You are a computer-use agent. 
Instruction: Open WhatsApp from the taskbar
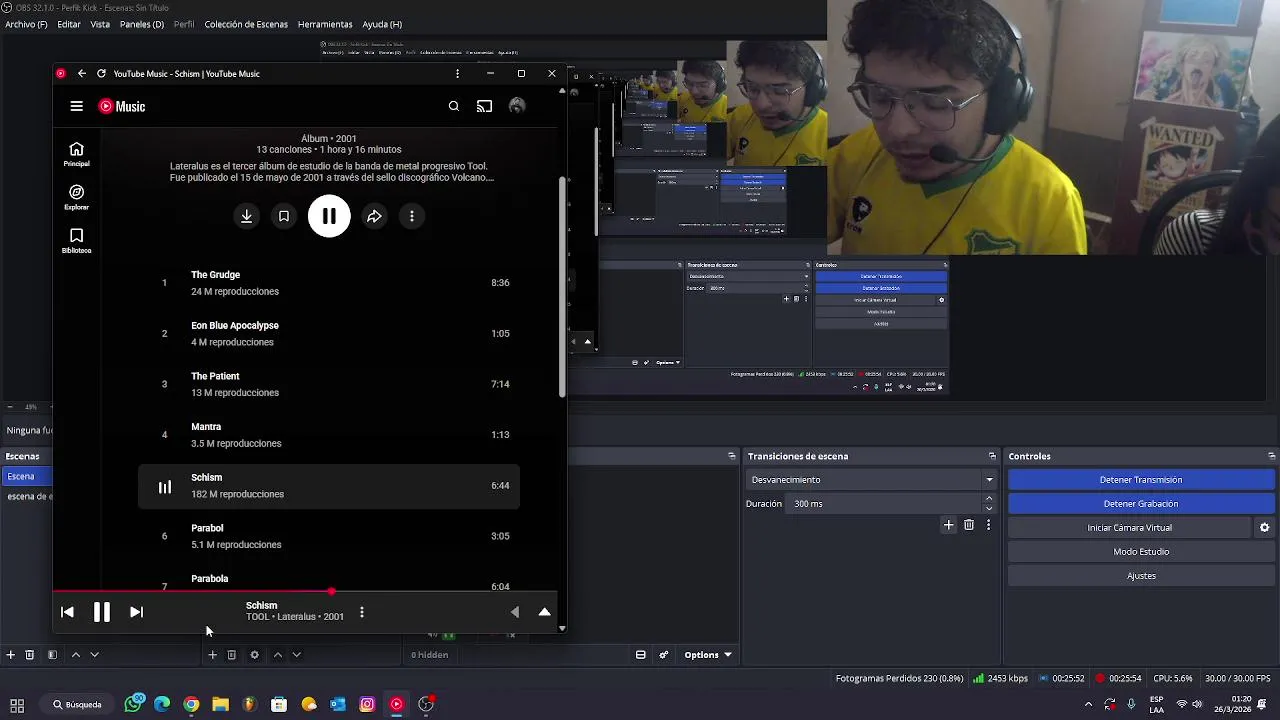[133, 704]
